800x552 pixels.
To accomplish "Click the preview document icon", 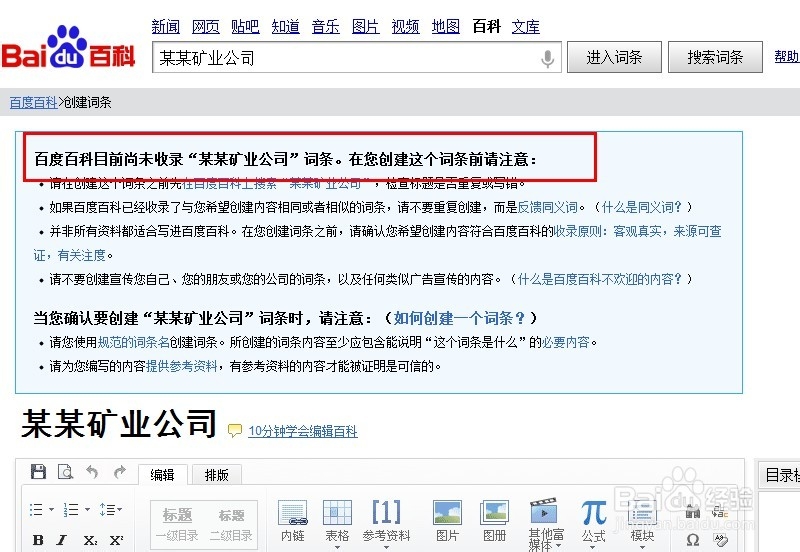I will coord(65,471).
